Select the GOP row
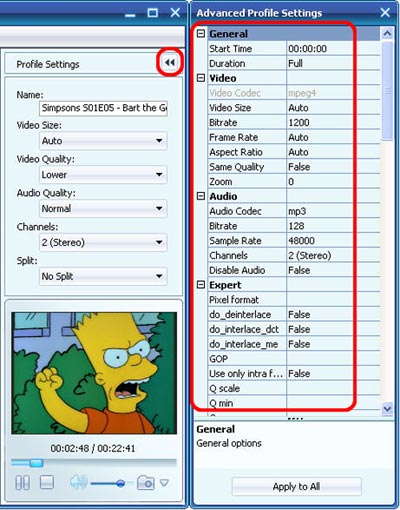The image size is (400, 510). click(294, 359)
